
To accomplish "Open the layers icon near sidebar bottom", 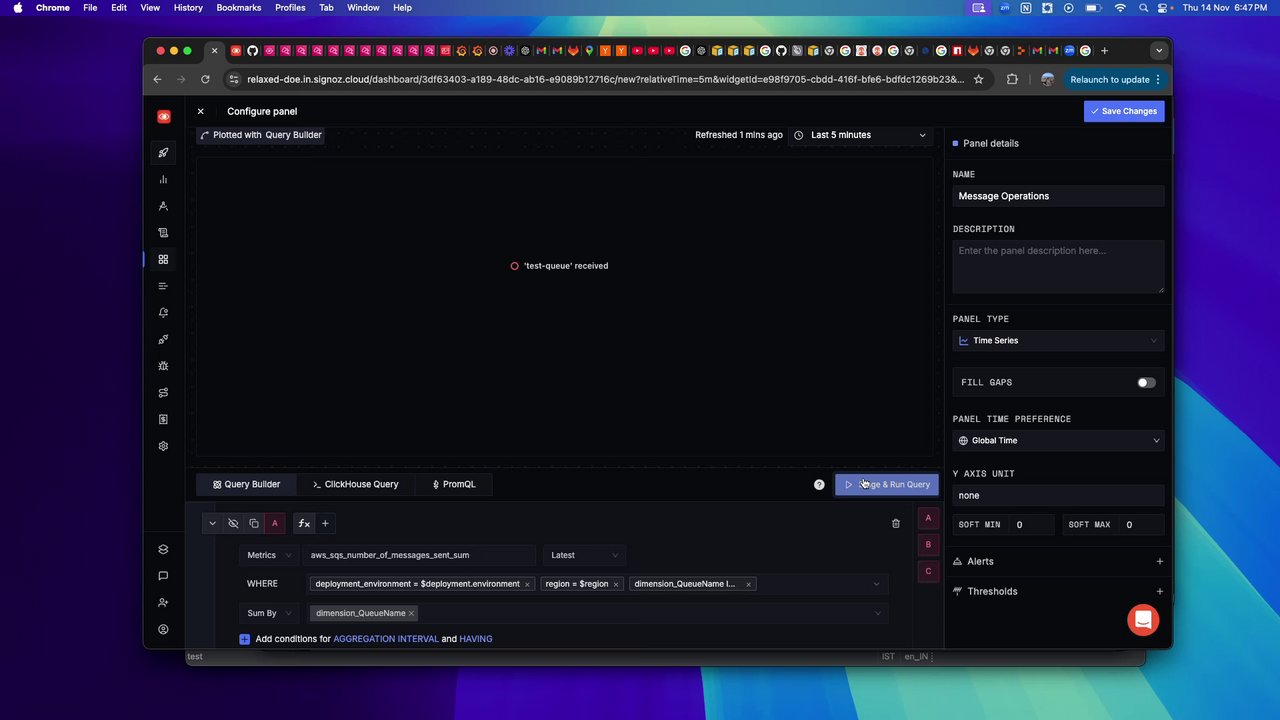I will tap(163, 549).
